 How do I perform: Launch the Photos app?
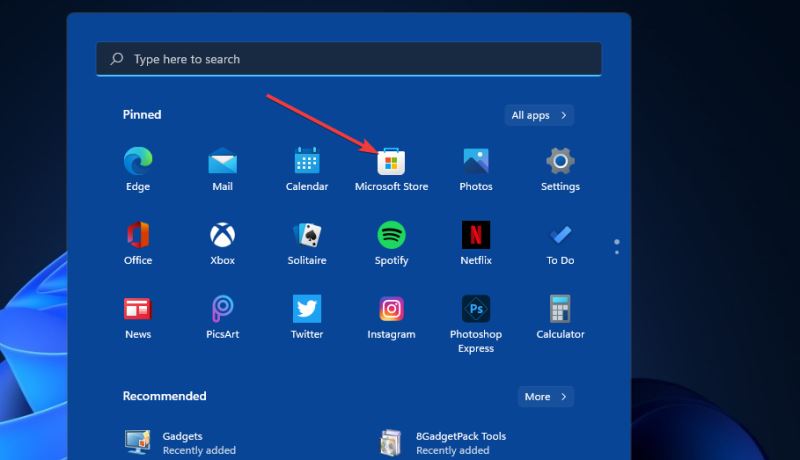(476, 162)
